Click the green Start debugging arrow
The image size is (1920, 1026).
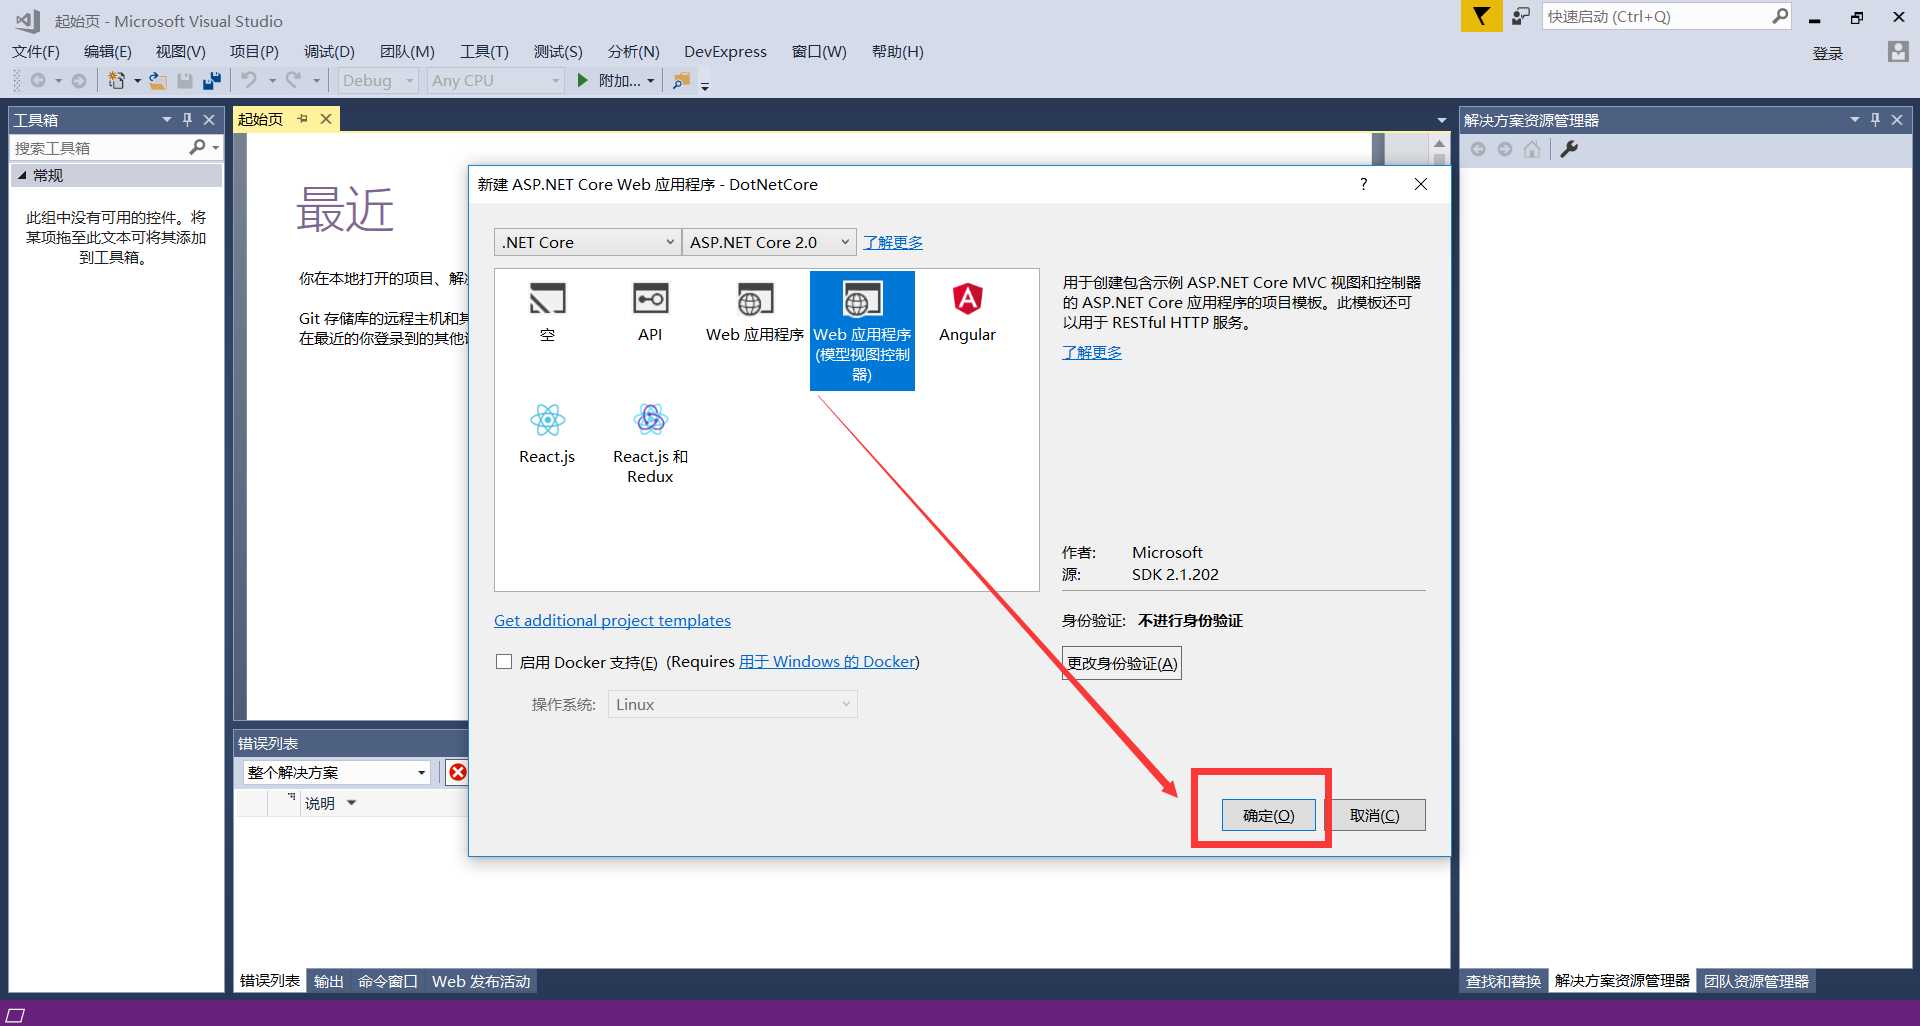(x=583, y=80)
